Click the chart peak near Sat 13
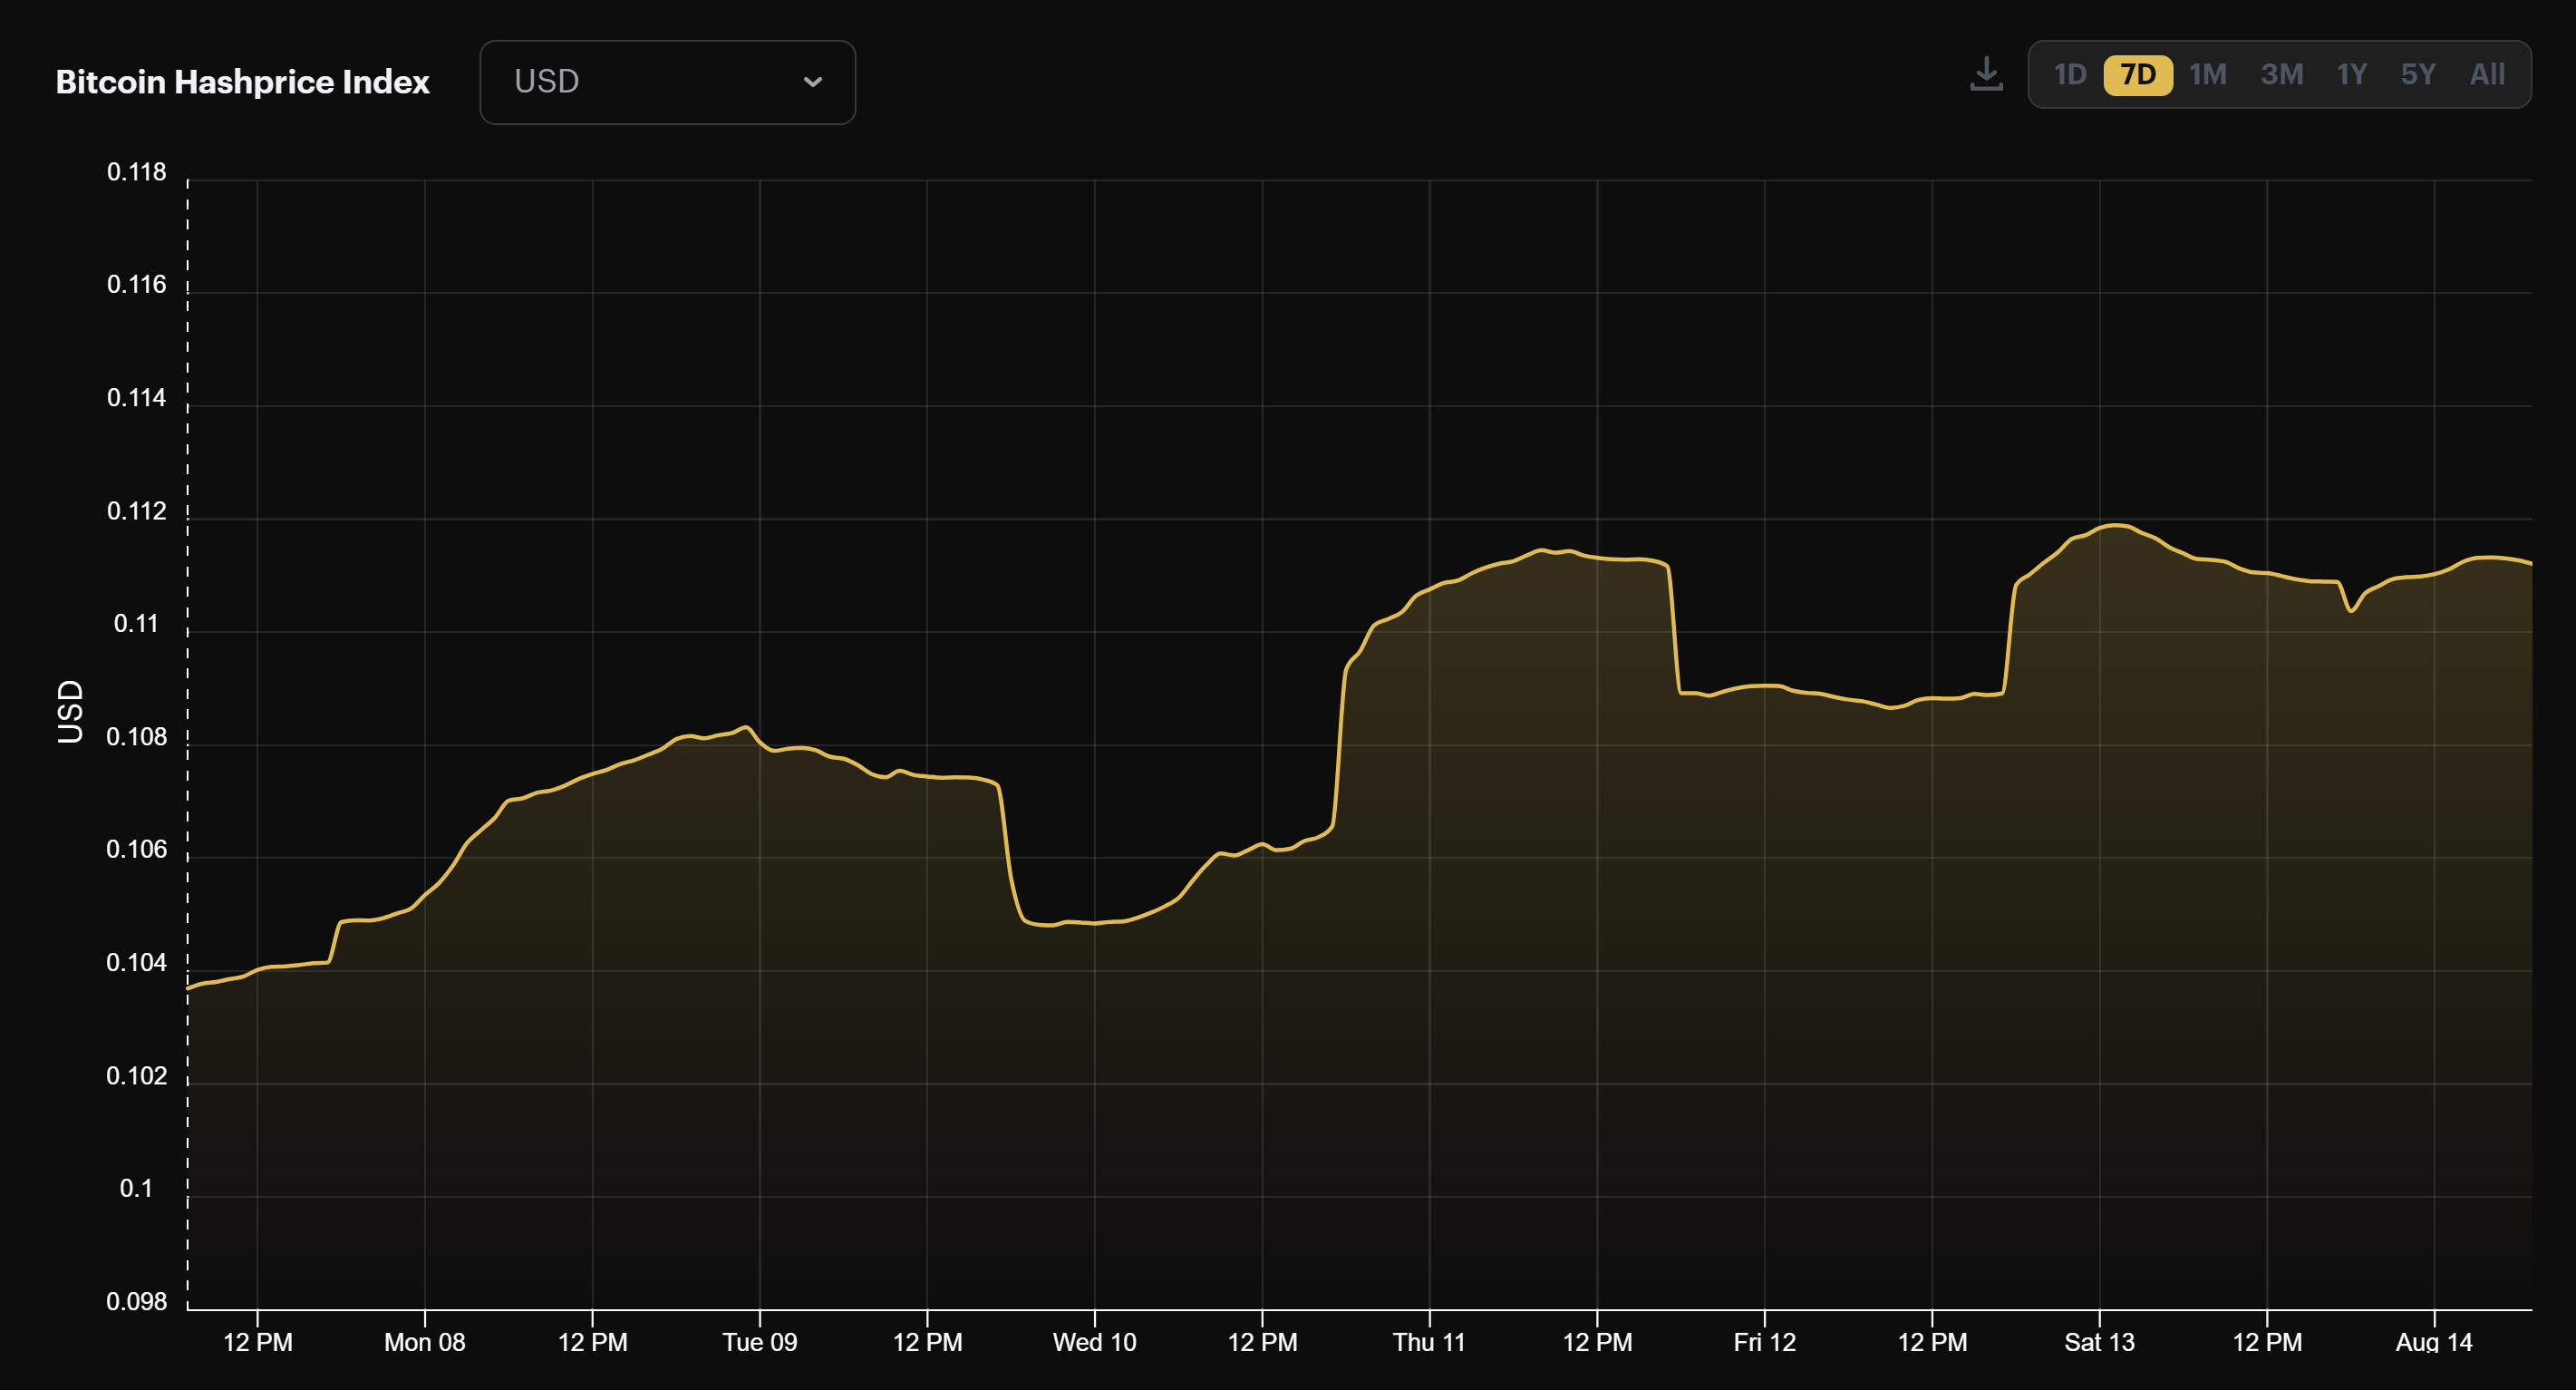 [x=2116, y=525]
